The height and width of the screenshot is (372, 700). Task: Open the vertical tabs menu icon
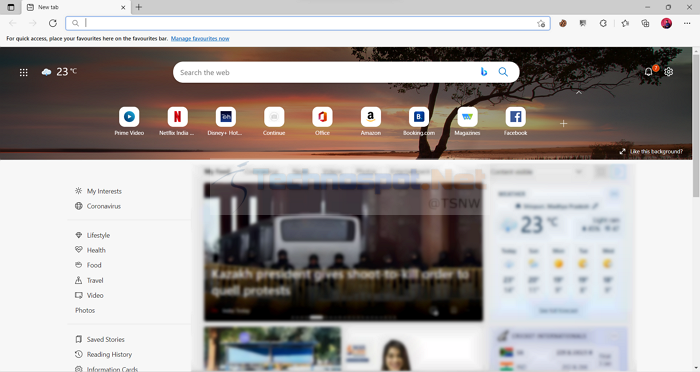coord(11,7)
